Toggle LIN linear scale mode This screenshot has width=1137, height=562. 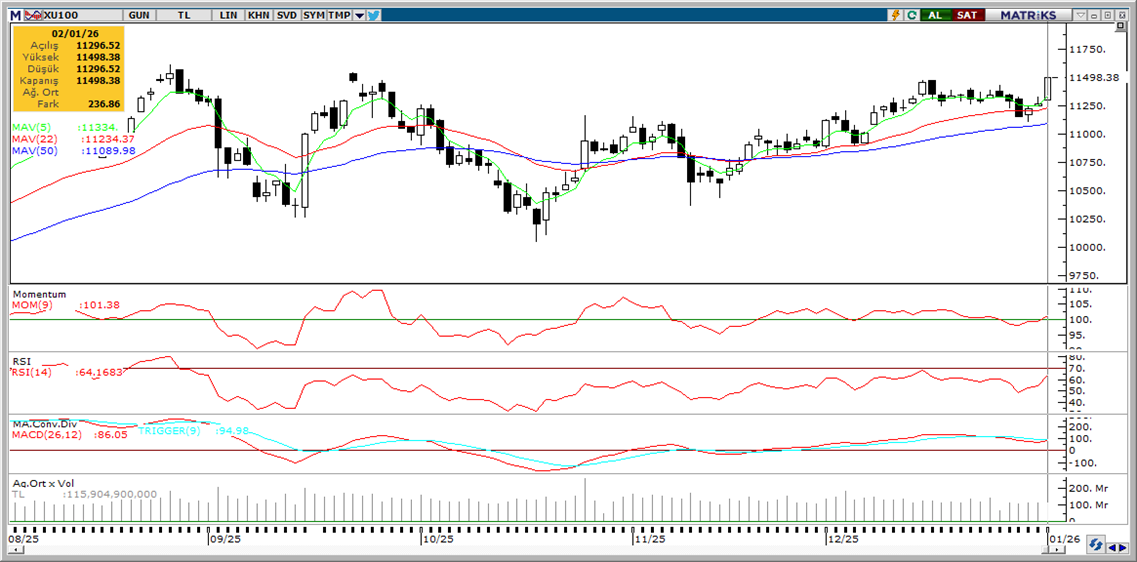[229, 15]
